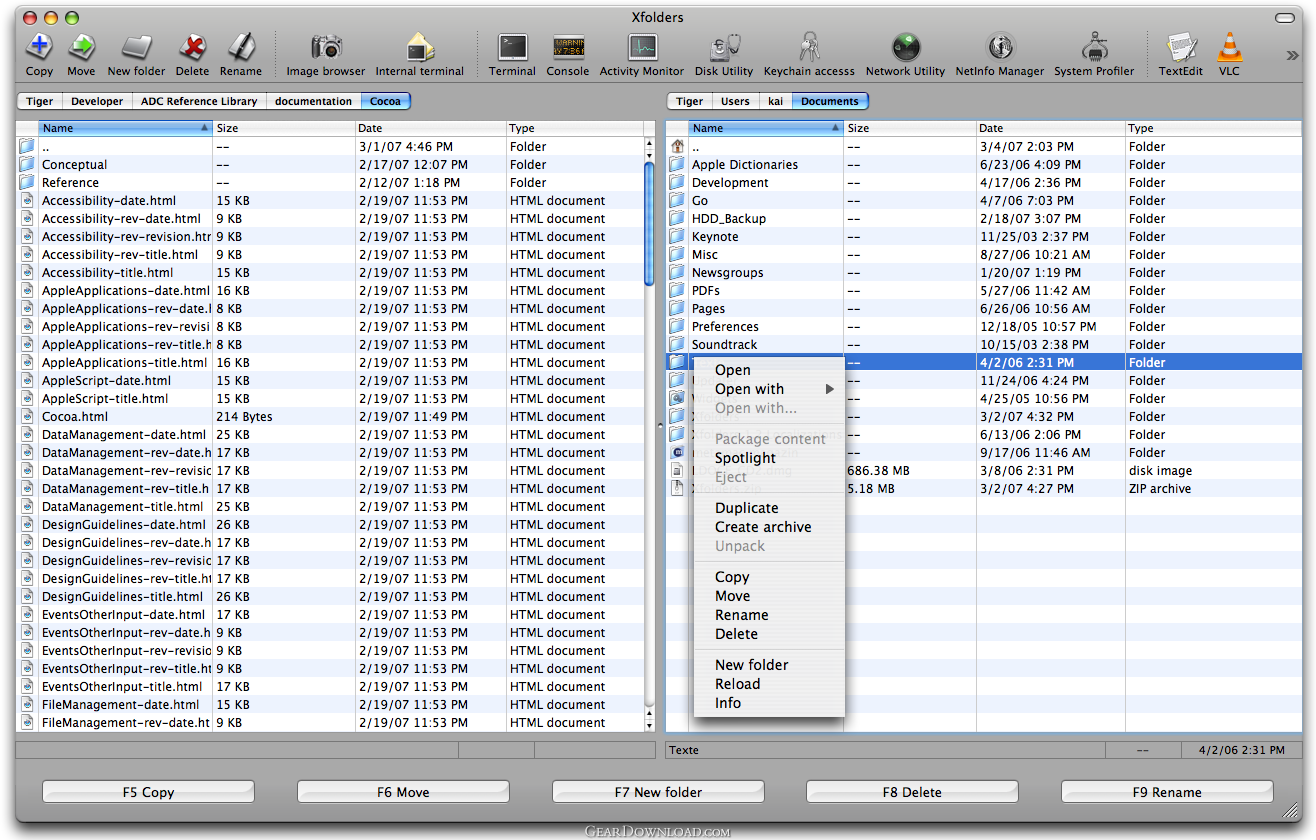The height and width of the screenshot is (840, 1316).
Task: Select Cocoa in the left path bar
Action: 386,101
